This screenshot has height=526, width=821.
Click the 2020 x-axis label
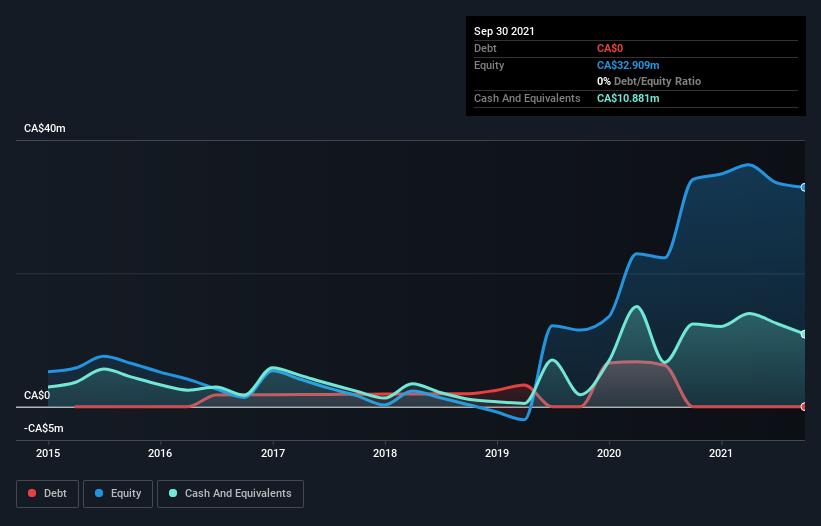click(609, 453)
